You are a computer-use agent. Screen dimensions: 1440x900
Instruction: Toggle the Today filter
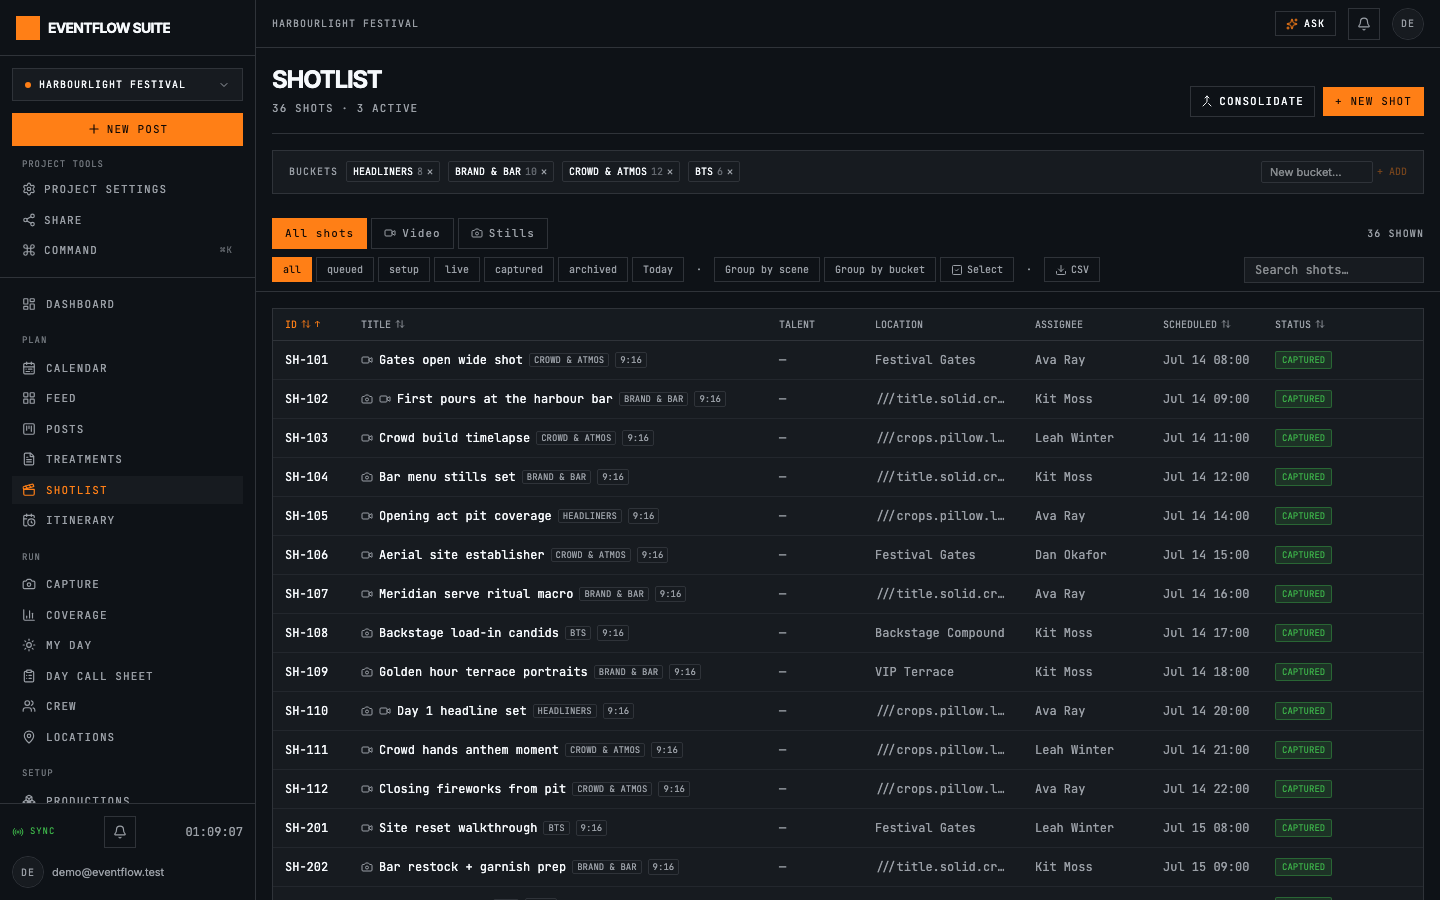tap(658, 270)
